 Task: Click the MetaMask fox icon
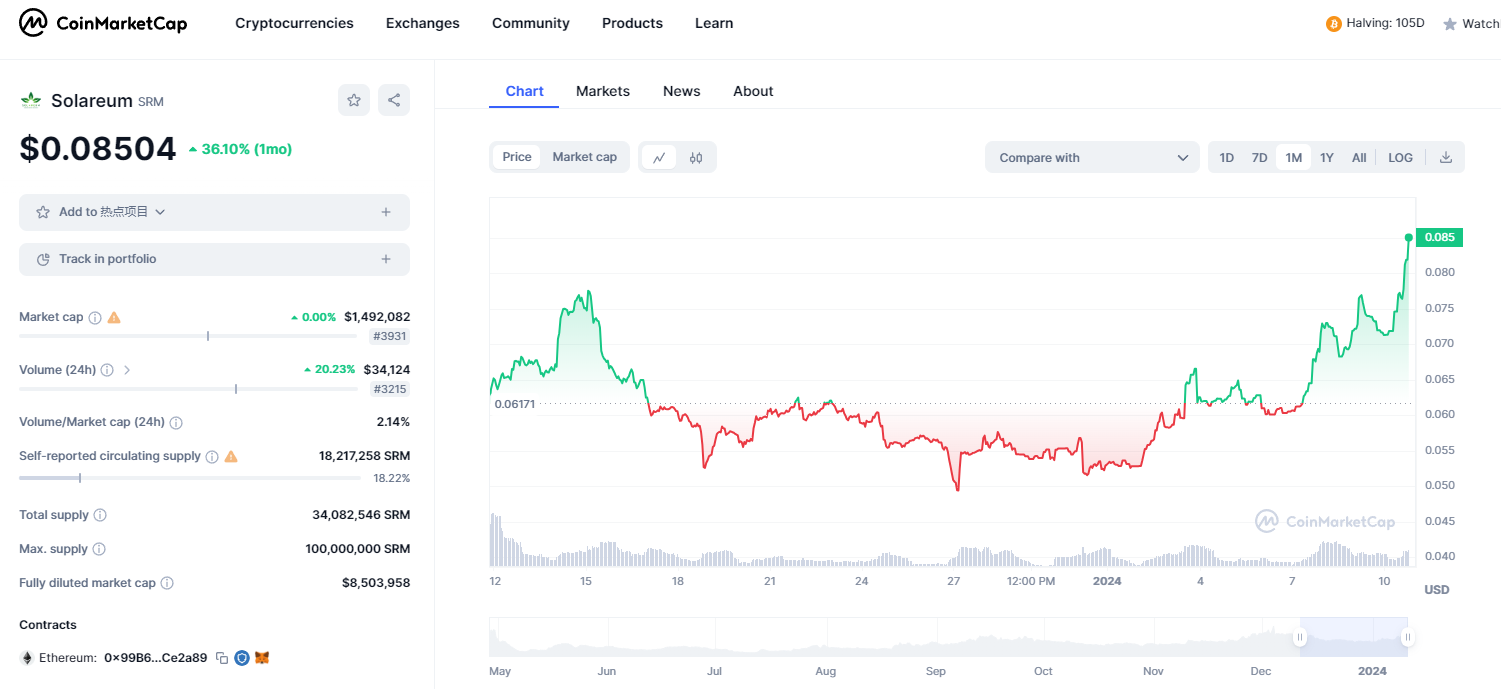[262, 658]
